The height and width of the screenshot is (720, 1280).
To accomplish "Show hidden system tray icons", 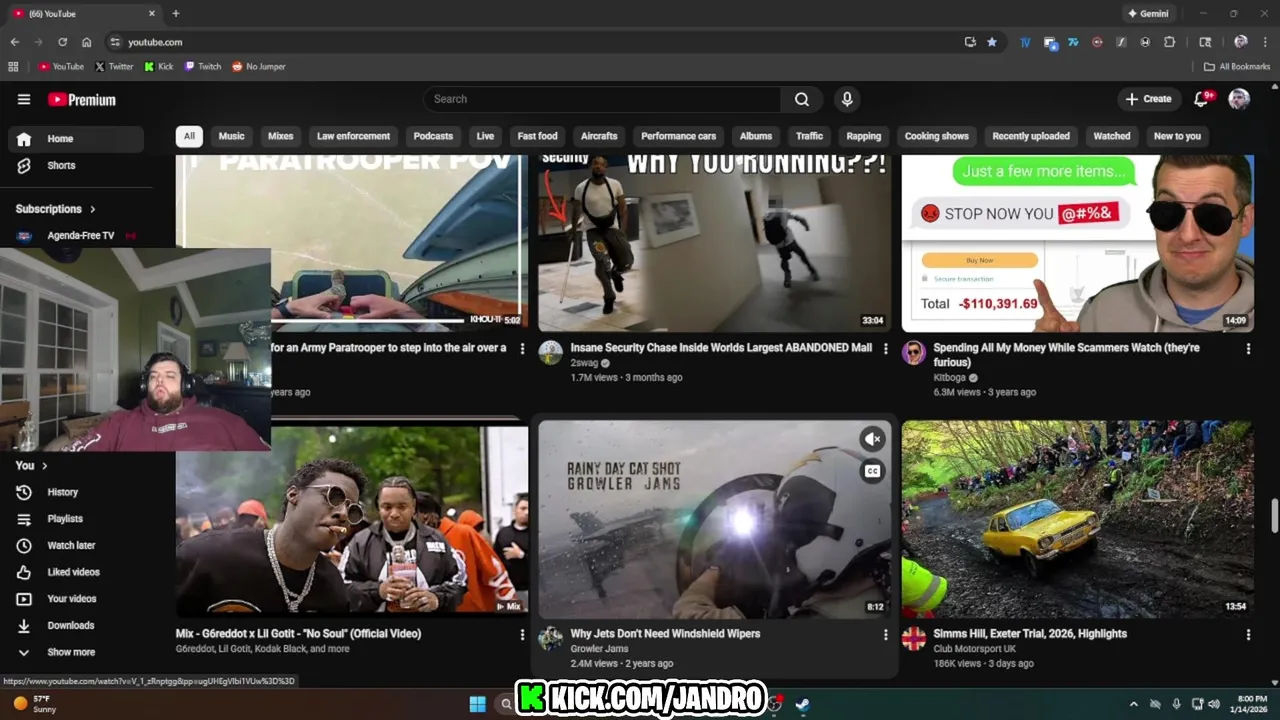I will [1133, 704].
